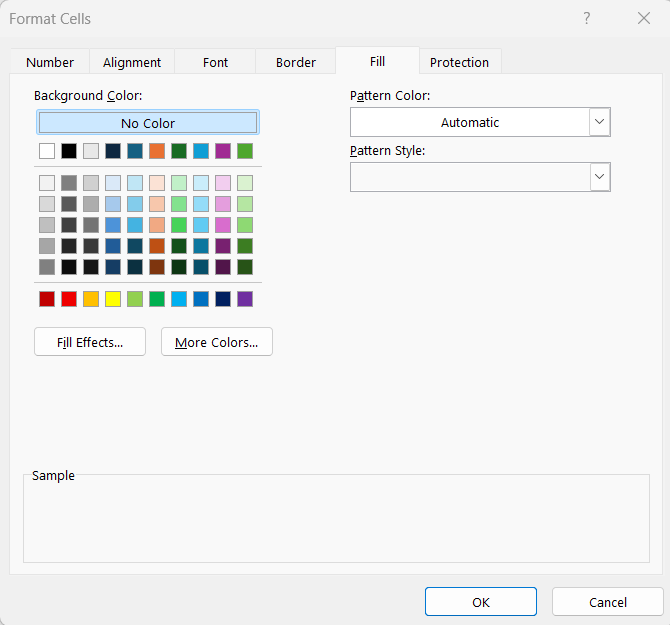Image resolution: width=670 pixels, height=625 pixels.
Task: Choose the bright red standard color
Action: pos(69,299)
